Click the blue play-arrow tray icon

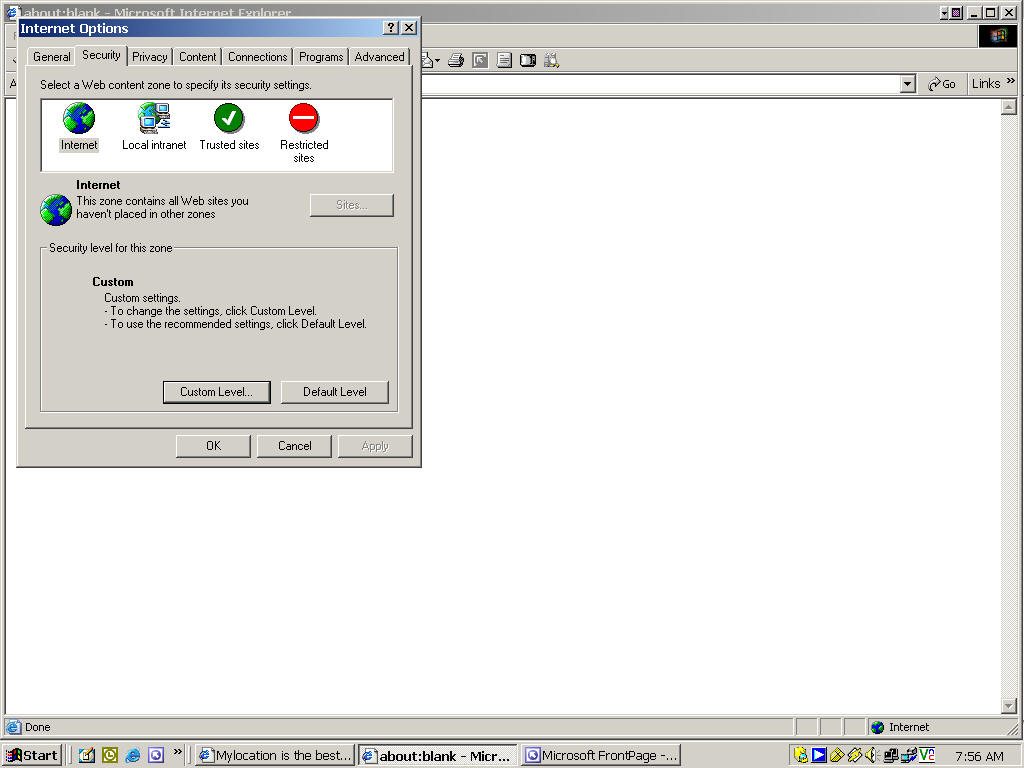819,756
